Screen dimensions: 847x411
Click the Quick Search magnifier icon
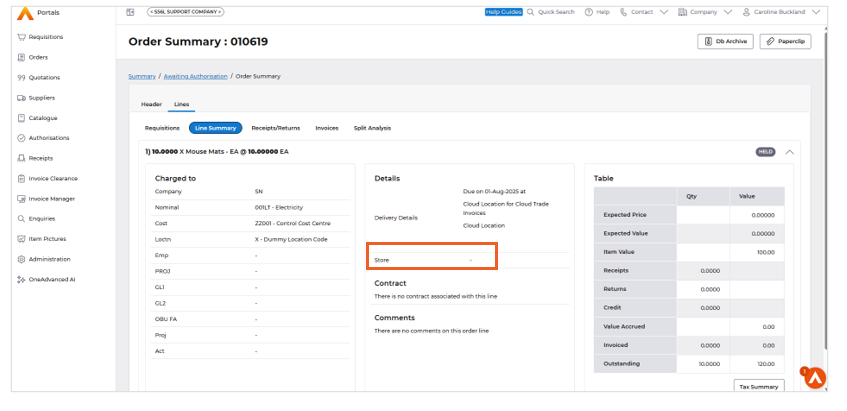click(530, 12)
